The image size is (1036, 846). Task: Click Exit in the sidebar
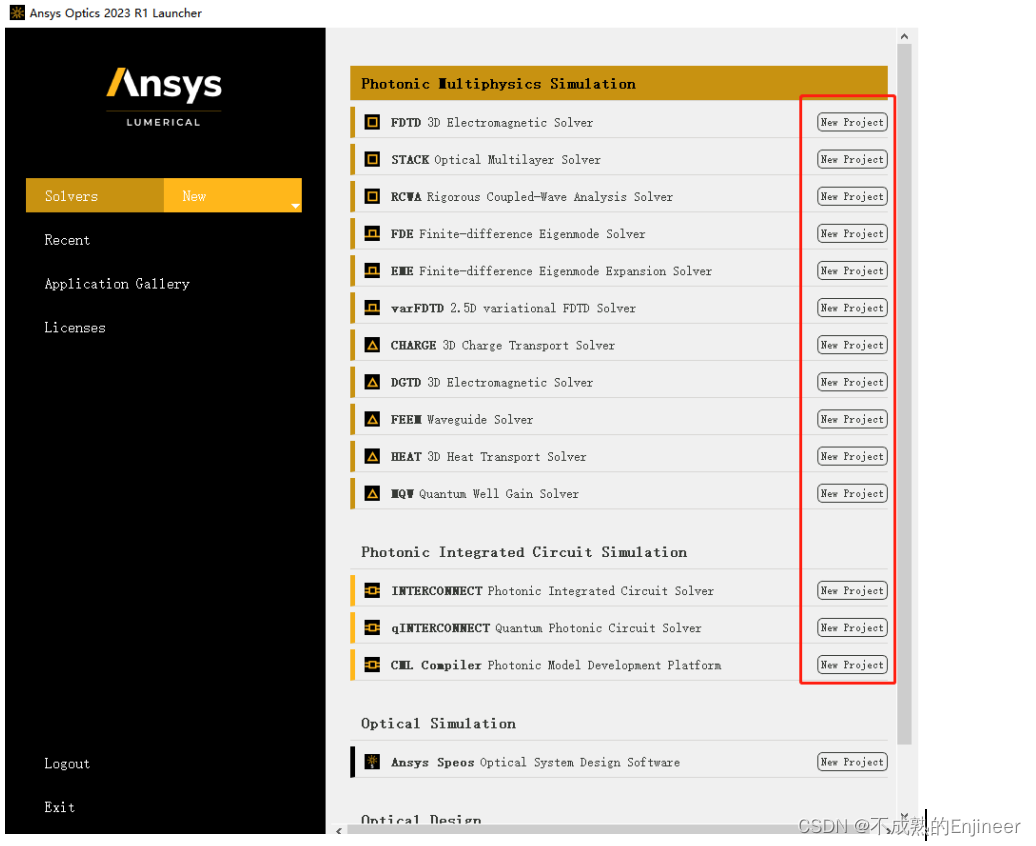pyautogui.click(x=59, y=807)
